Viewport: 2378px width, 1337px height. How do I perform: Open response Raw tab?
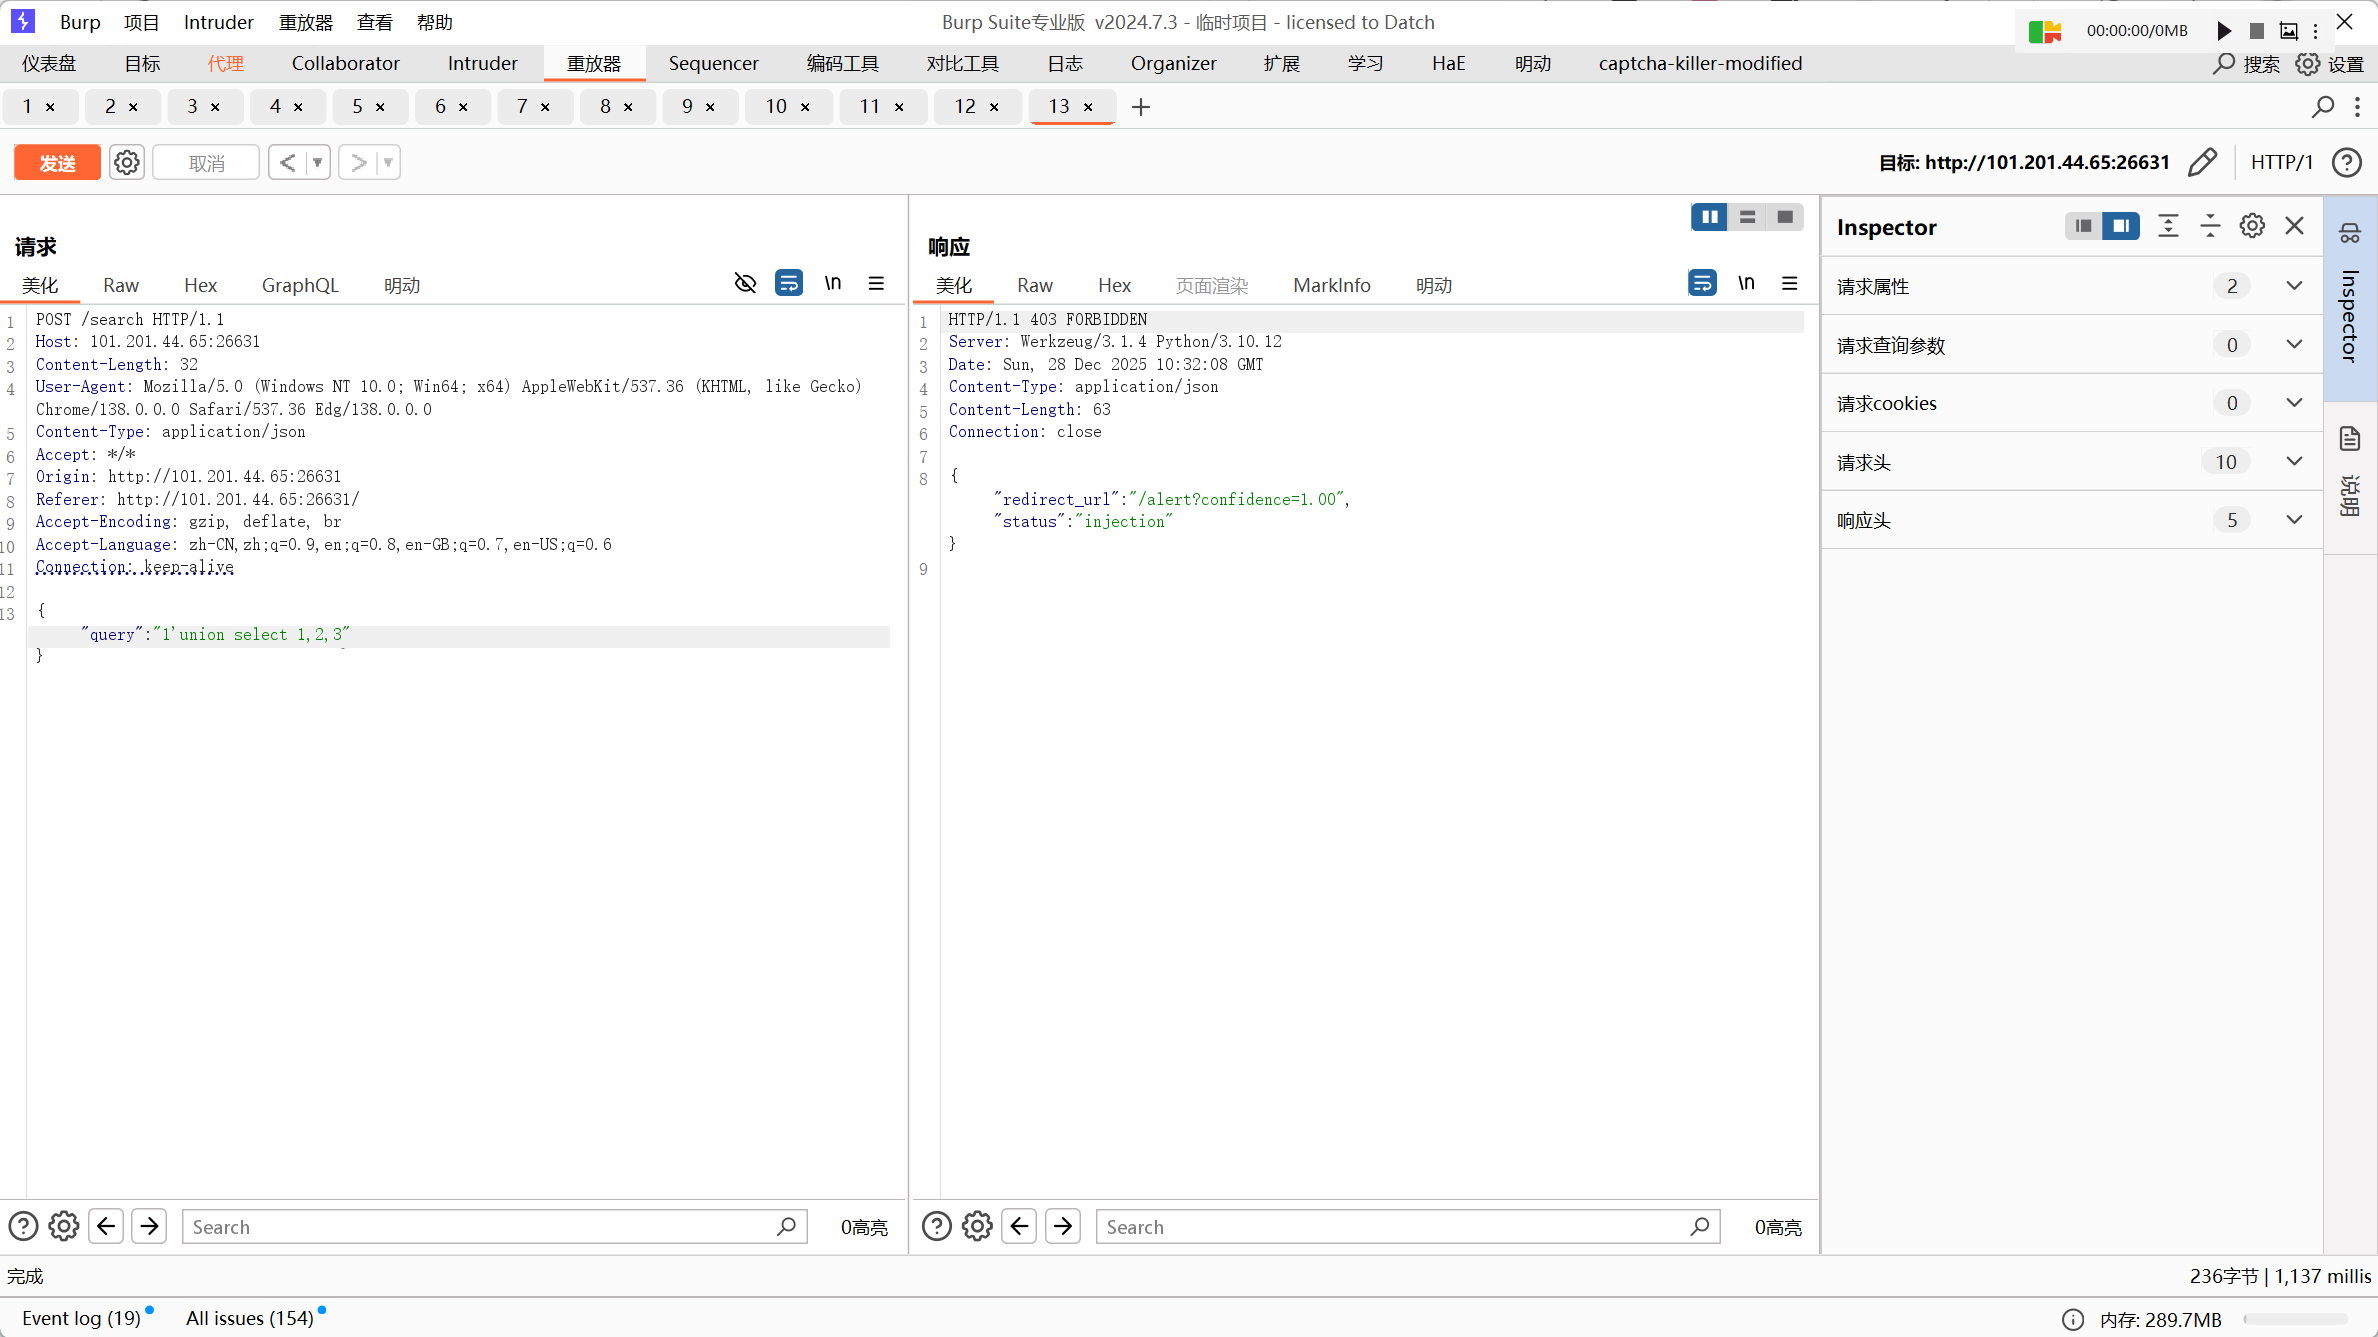click(x=1034, y=286)
